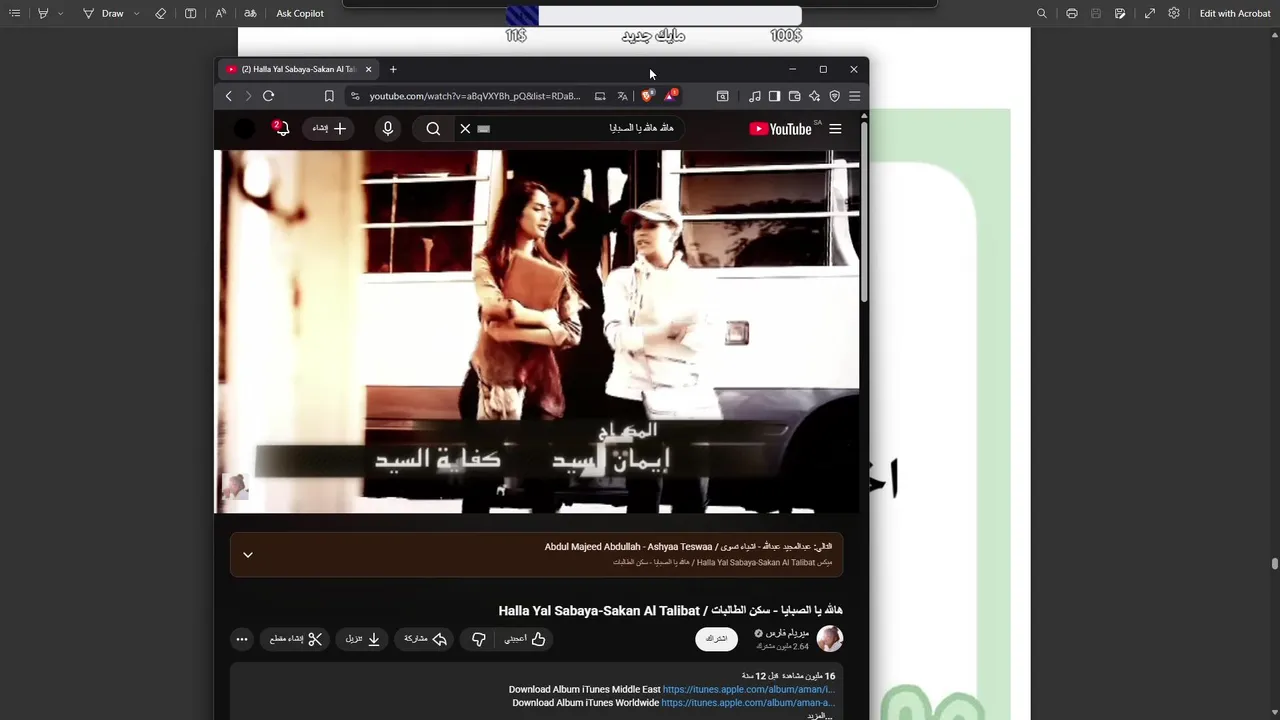Open the PDF contents list icon
This screenshot has height=720, width=1280.
pos(14,14)
